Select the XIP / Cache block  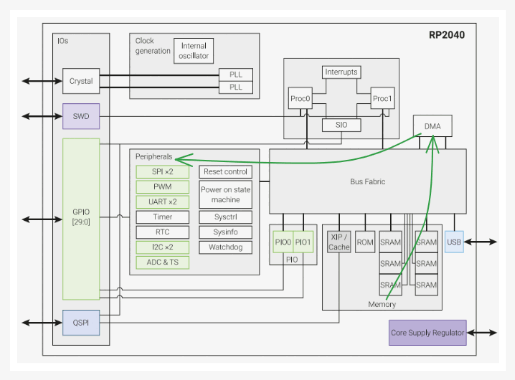click(339, 242)
